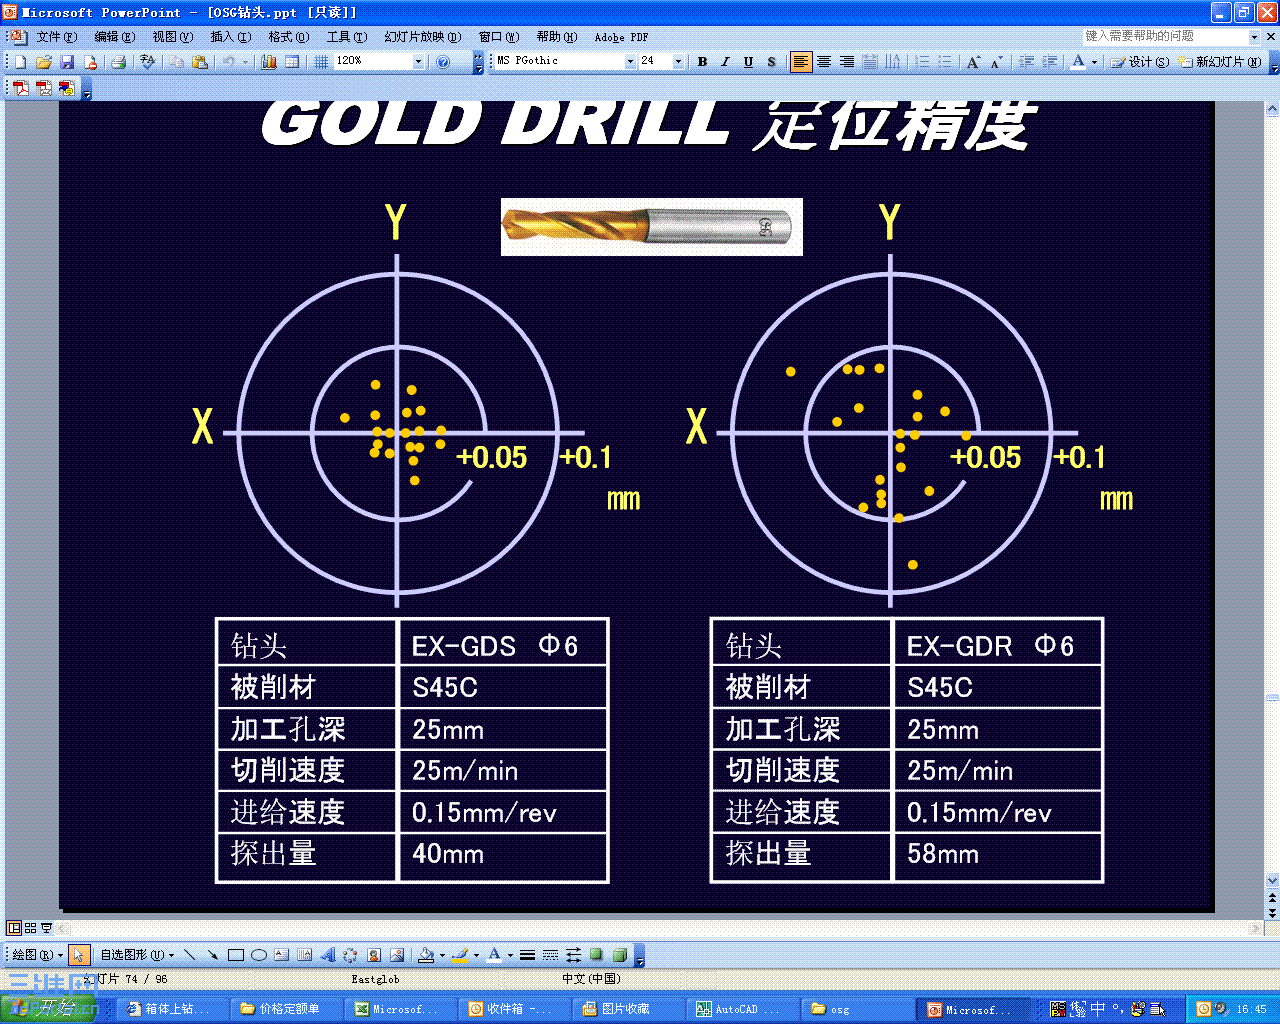This screenshot has height=1024, width=1280.
Task: Toggle Center alignment
Action: click(824, 62)
